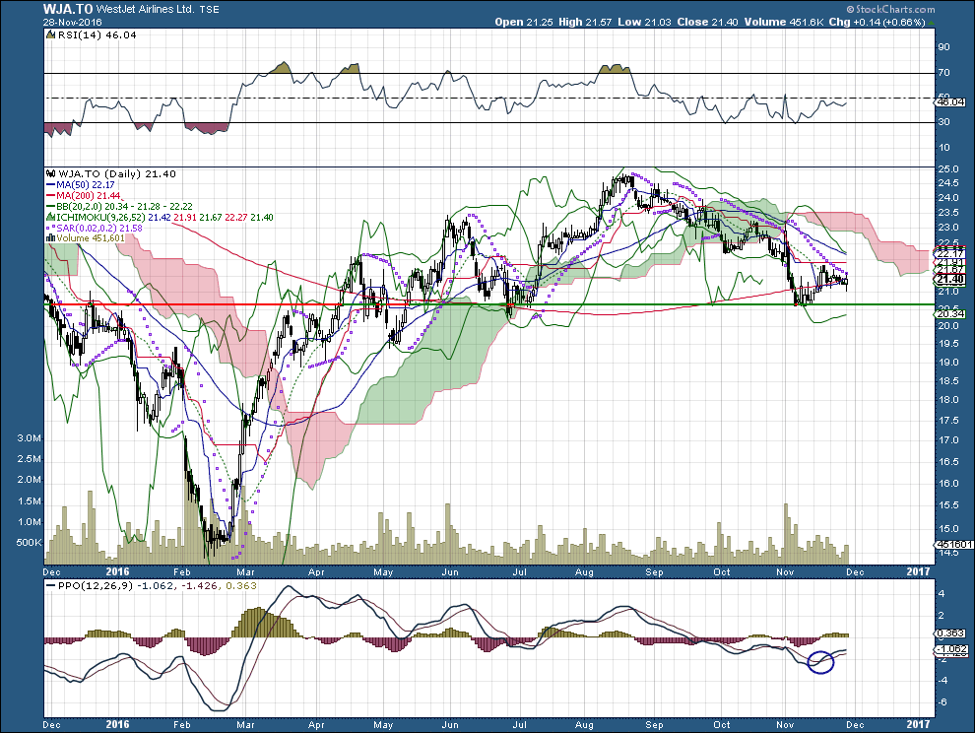Click the 20.34 lower band price tag
This screenshot has width=975, height=733.
click(951, 314)
